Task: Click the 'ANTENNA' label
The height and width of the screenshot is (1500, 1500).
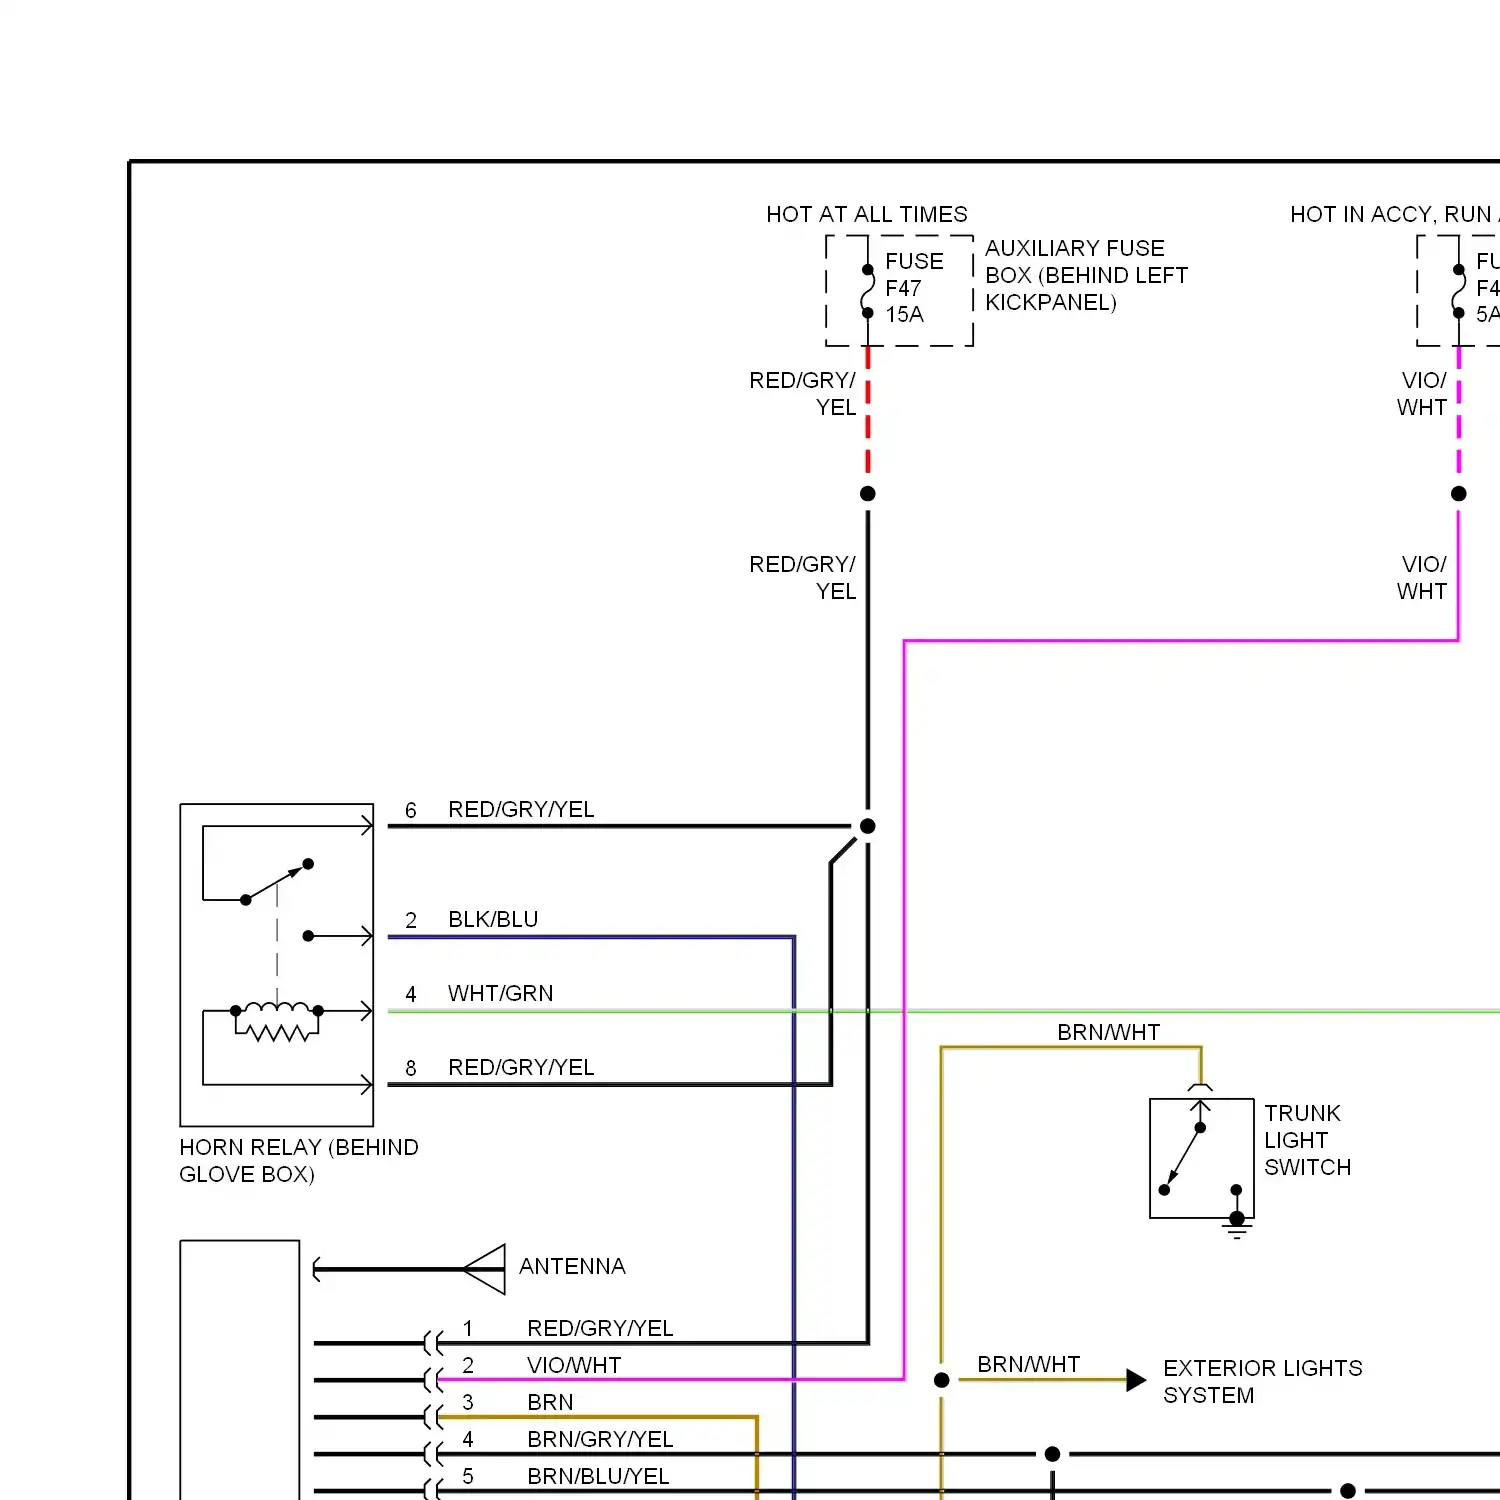Action: (x=572, y=1266)
